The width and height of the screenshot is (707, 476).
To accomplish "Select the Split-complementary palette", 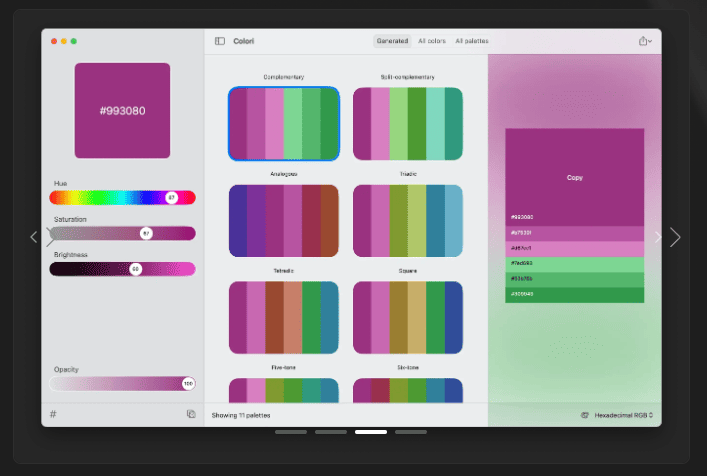I will click(408, 124).
